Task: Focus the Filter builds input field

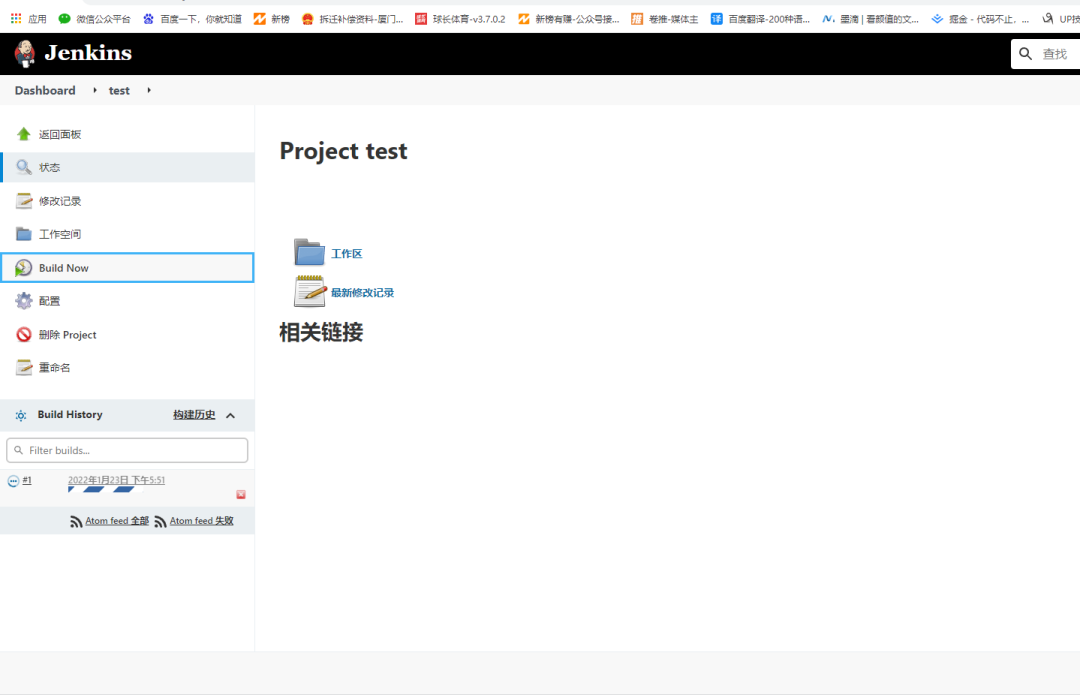Action: tap(127, 450)
